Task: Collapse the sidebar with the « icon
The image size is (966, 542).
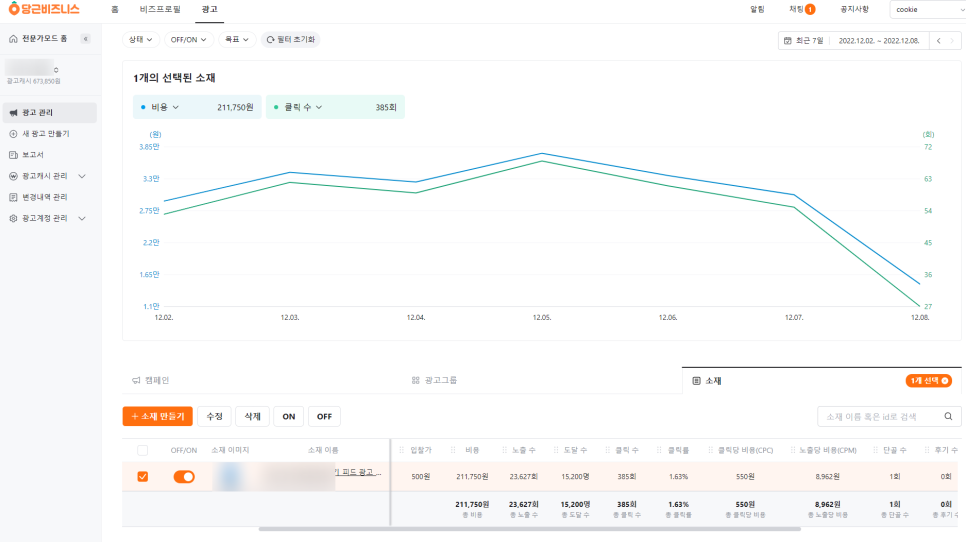Action: [x=86, y=39]
